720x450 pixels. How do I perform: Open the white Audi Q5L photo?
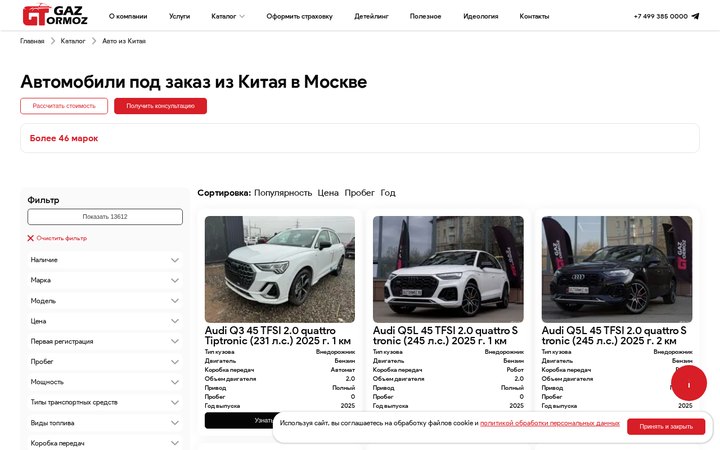coord(448,269)
